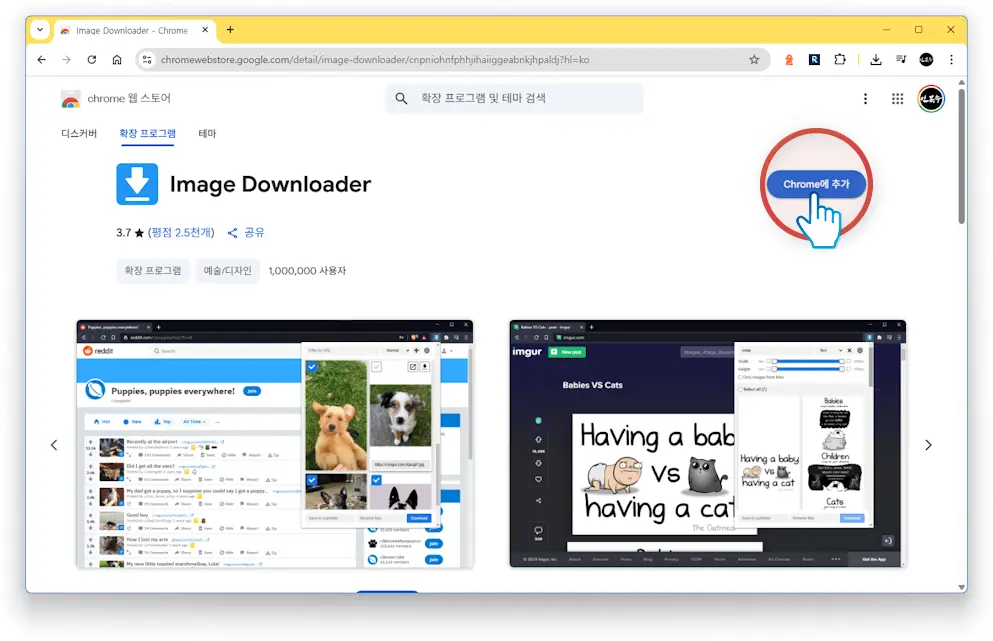Click the Chrome에 추가 button
This screenshot has width=993, height=641.
pyautogui.click(x=816, y=184)
